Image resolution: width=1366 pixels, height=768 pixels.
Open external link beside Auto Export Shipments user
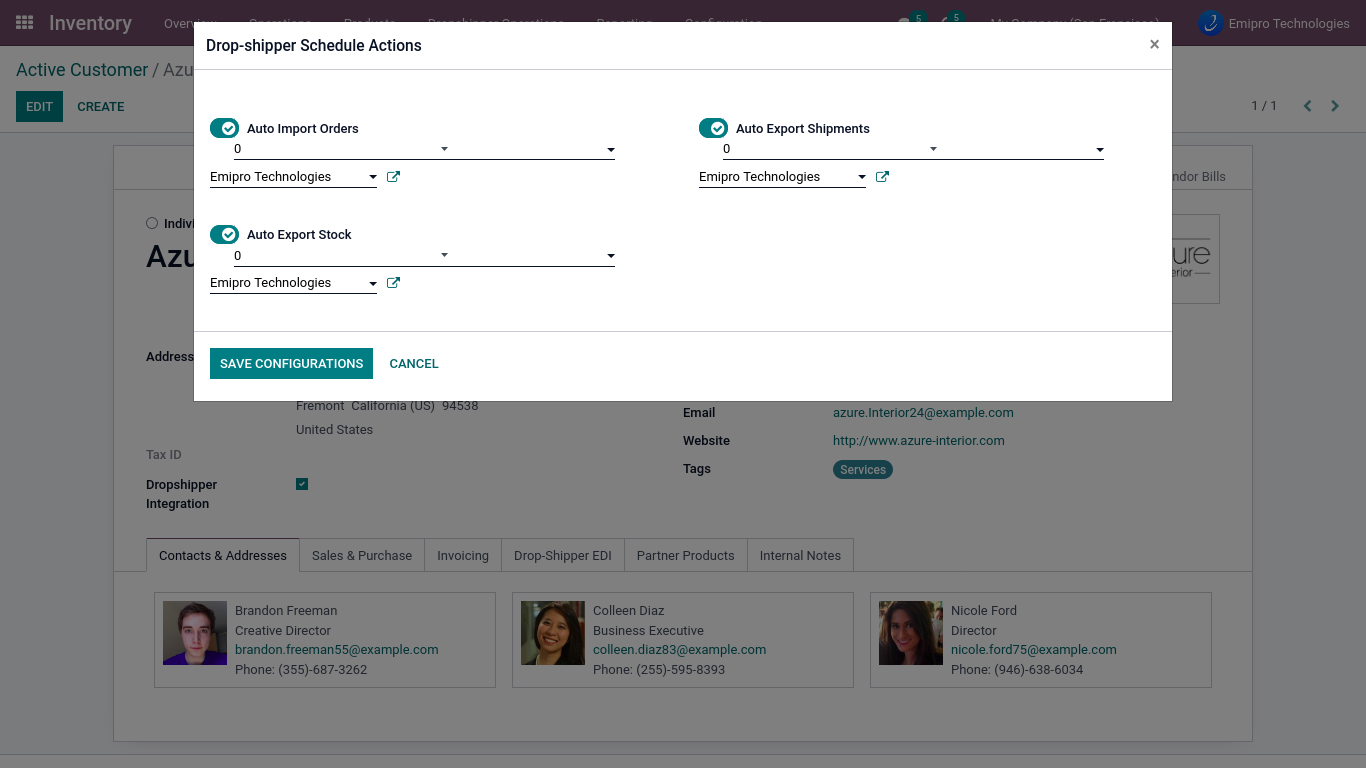pos(882,177)
